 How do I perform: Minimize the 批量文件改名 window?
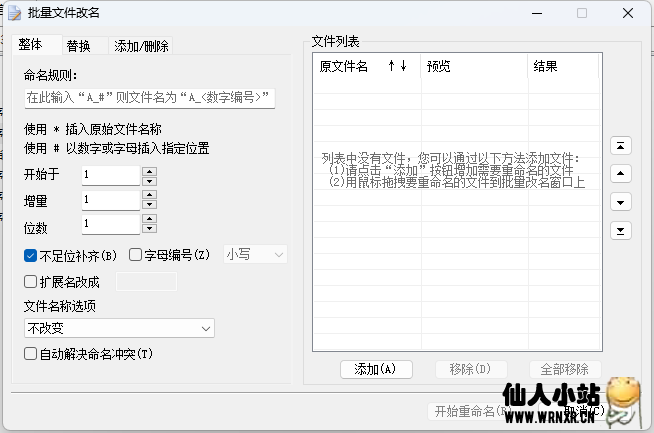(x=537, y=13)
